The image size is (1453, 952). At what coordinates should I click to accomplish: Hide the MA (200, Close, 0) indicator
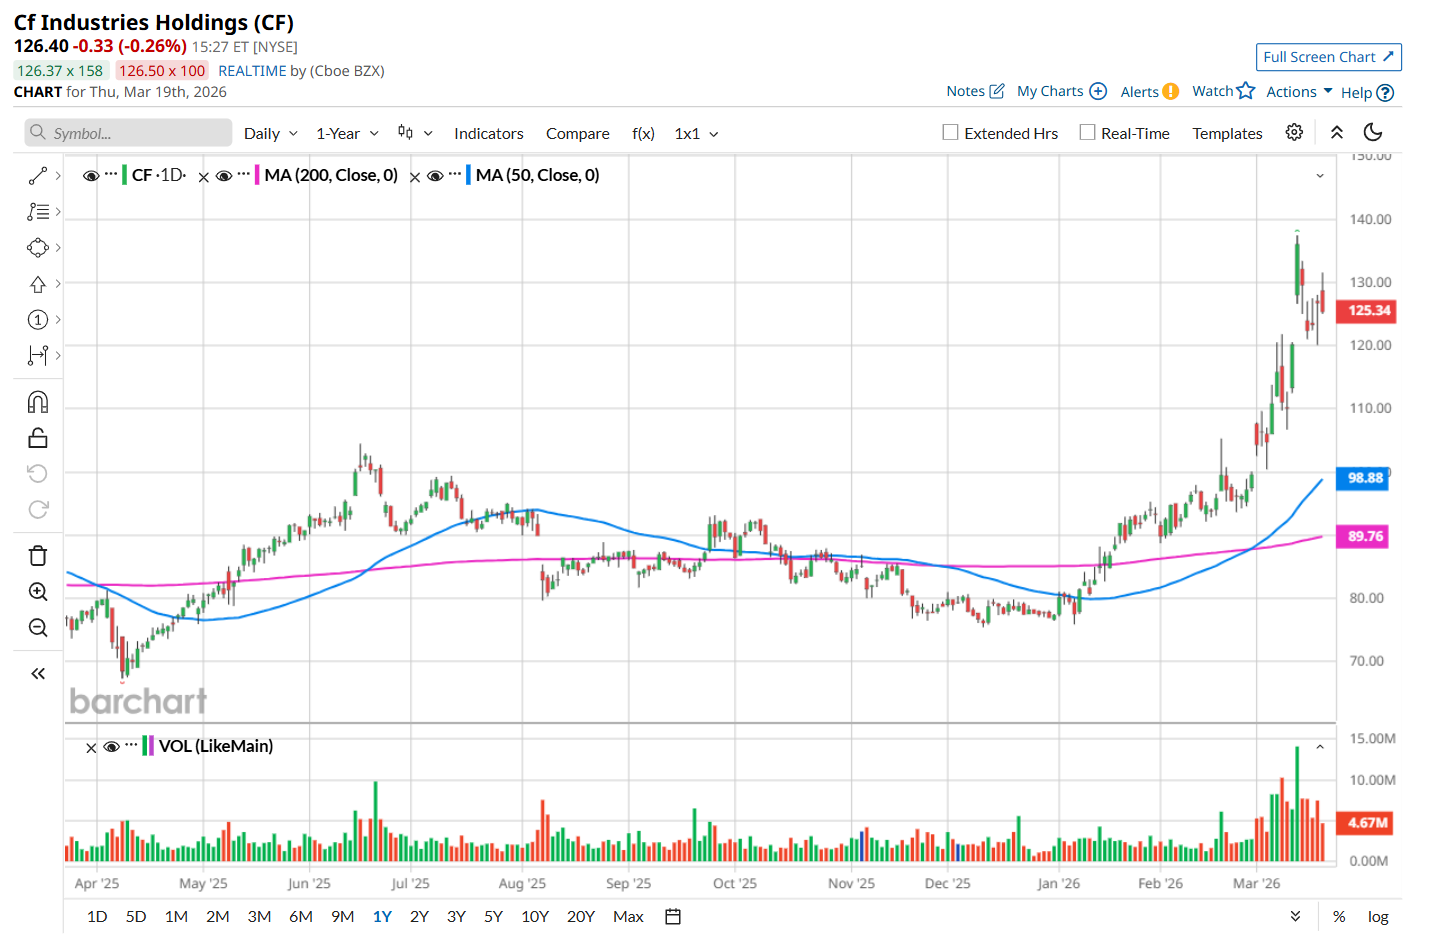click(x=225, y=176)
